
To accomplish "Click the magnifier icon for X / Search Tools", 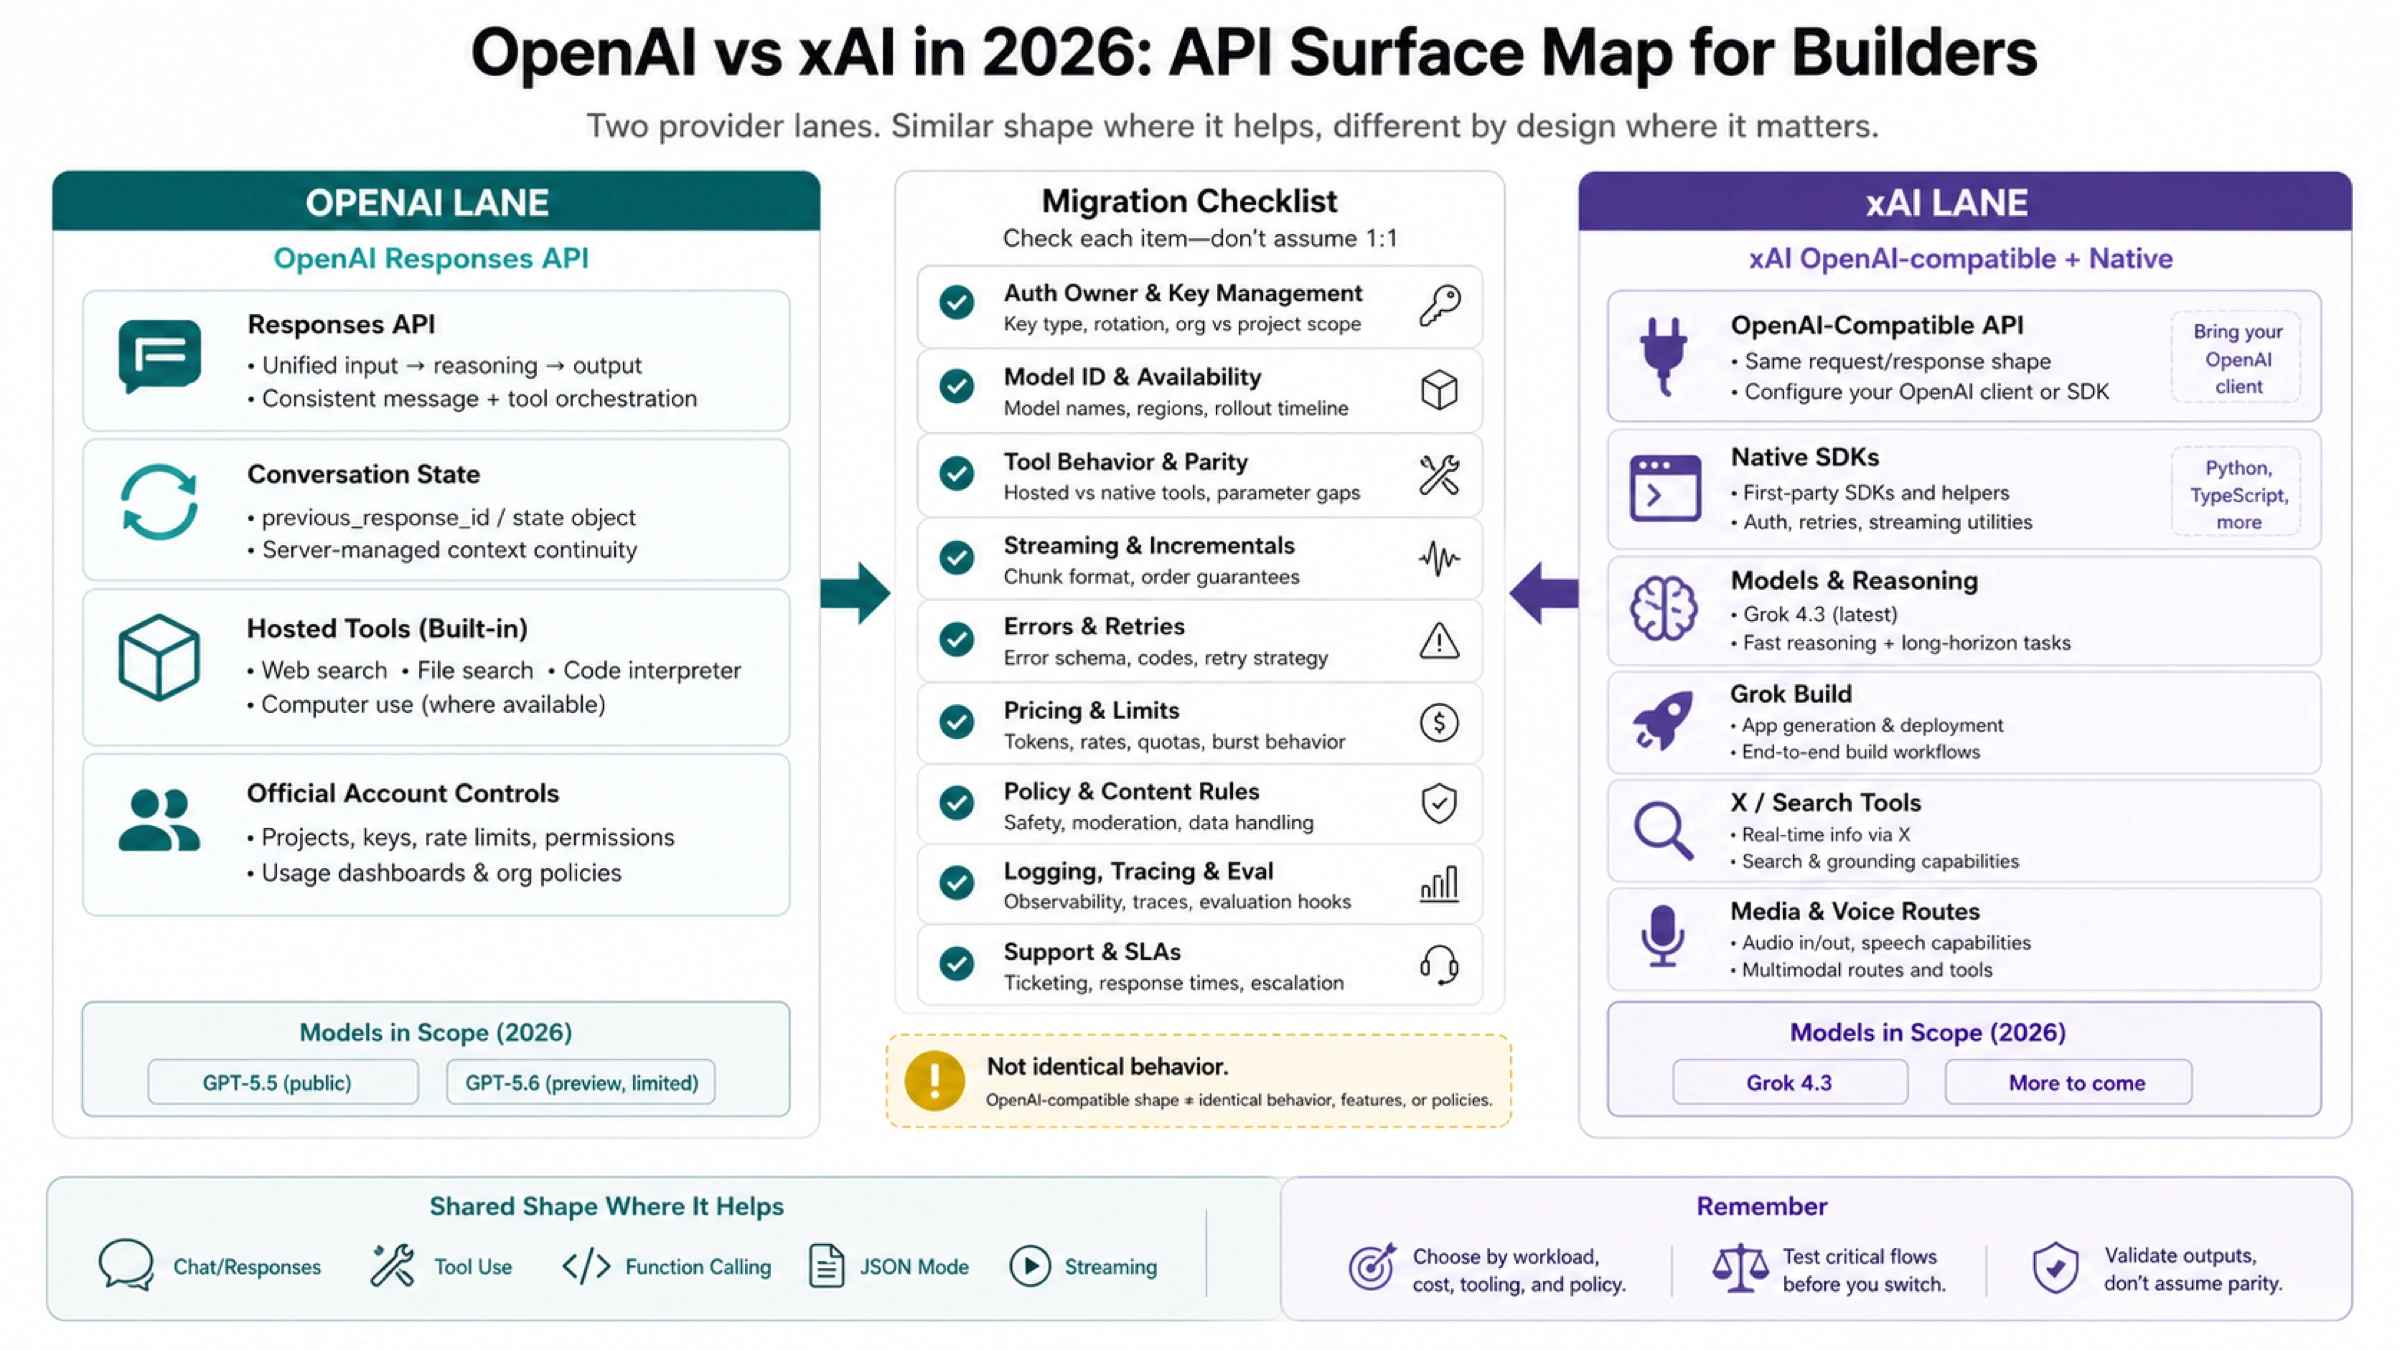I will tap(1663, 830).
